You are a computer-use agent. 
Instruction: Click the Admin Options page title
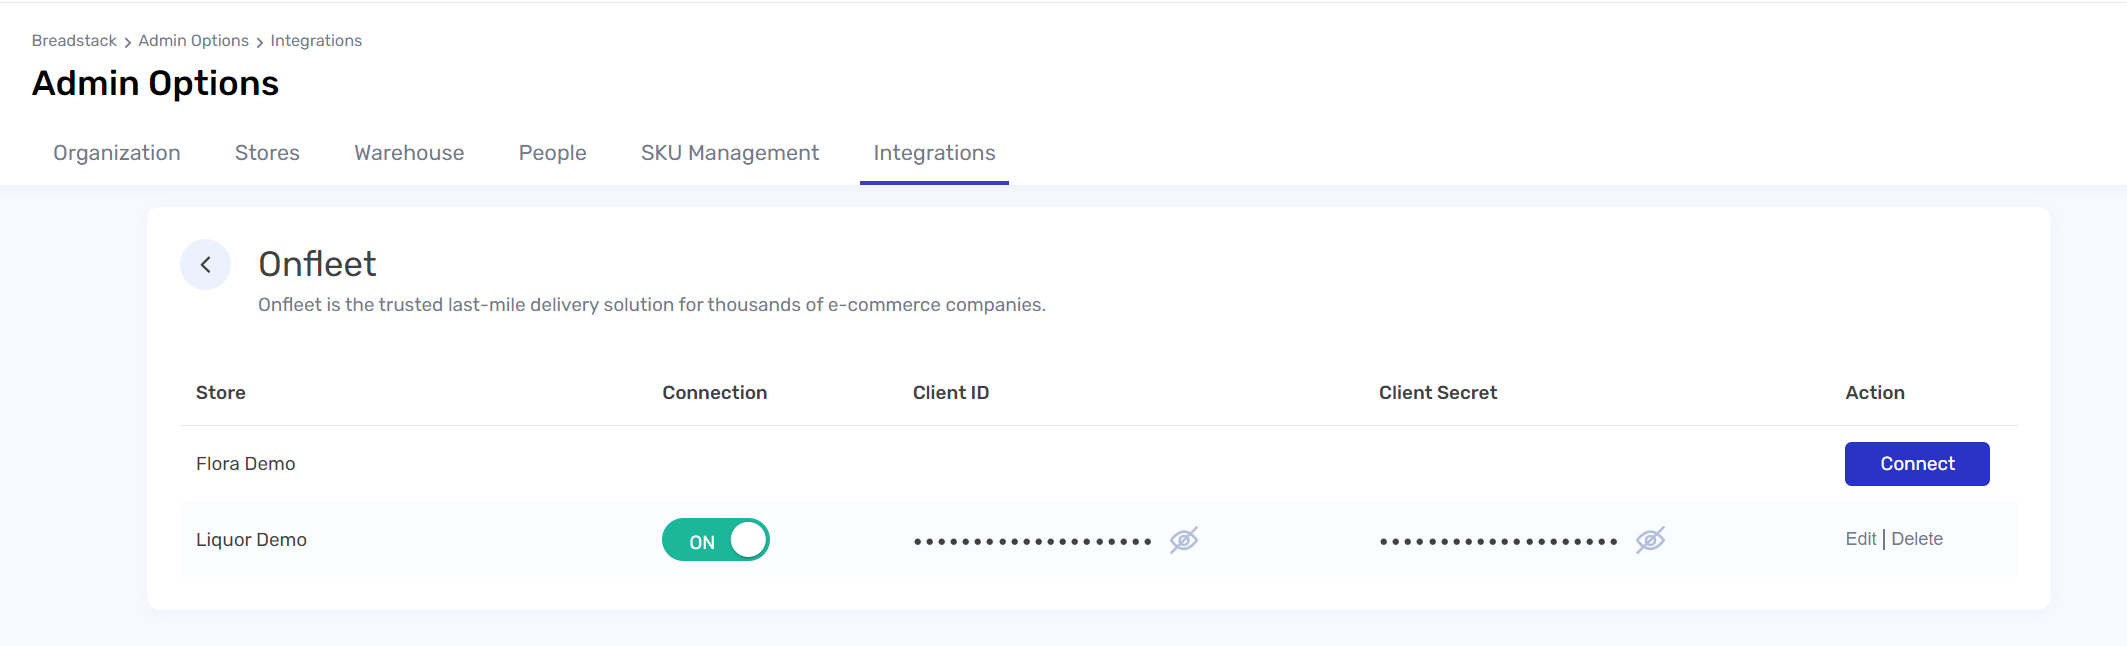click(155, 83)
